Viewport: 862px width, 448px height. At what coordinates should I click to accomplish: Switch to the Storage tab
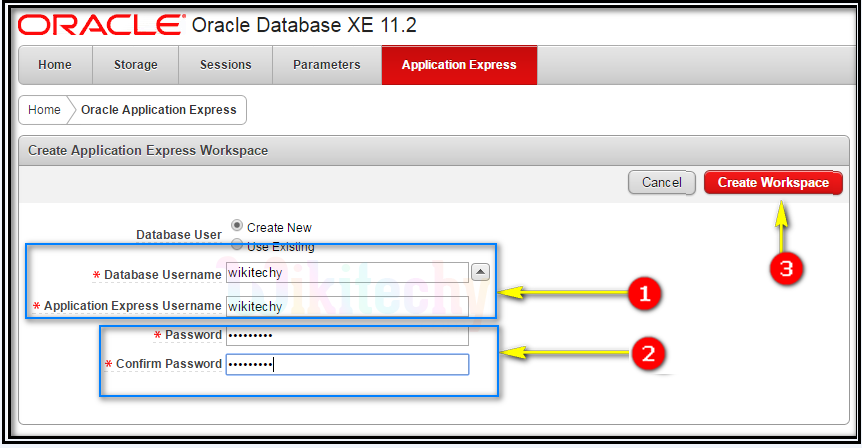[135, 65]
